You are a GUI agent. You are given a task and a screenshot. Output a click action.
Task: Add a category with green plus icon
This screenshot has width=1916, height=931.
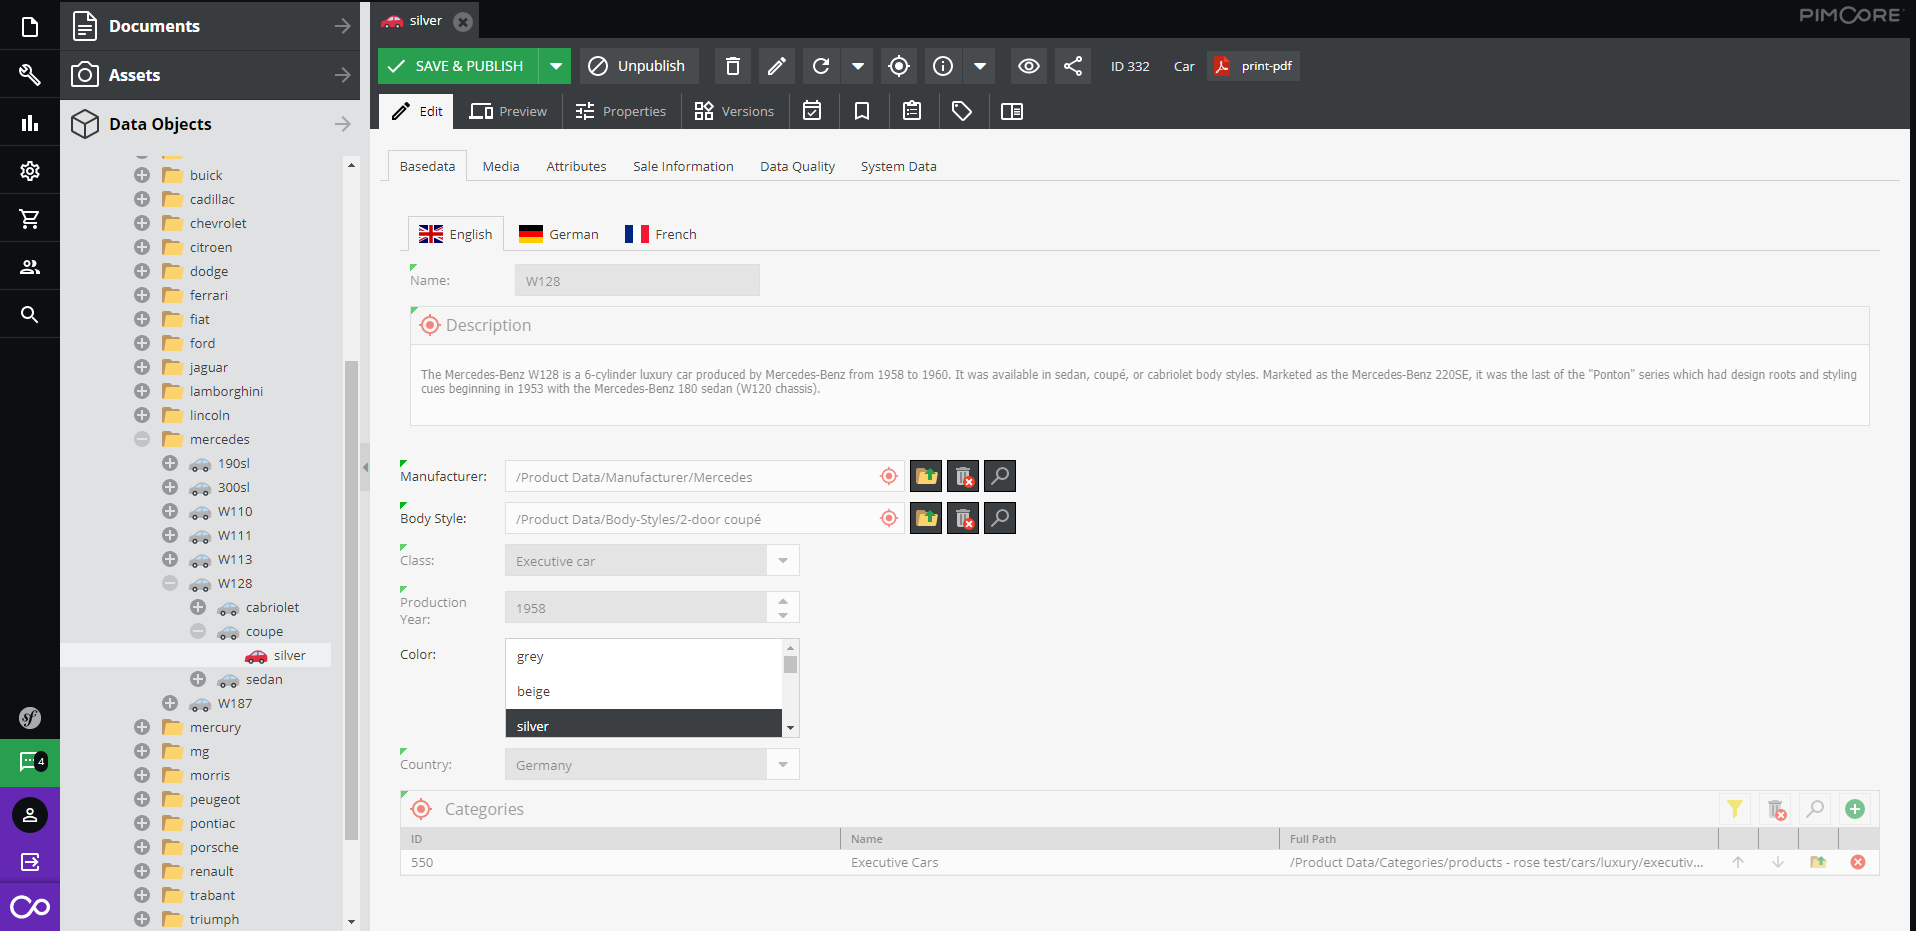click(1855, 809)
